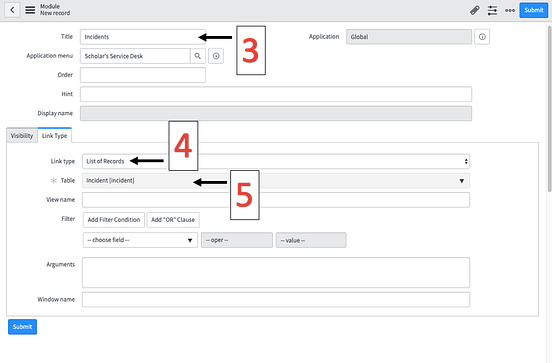Click the Arguments label
This screenshot has height=363, width=552.
[61, 264]
